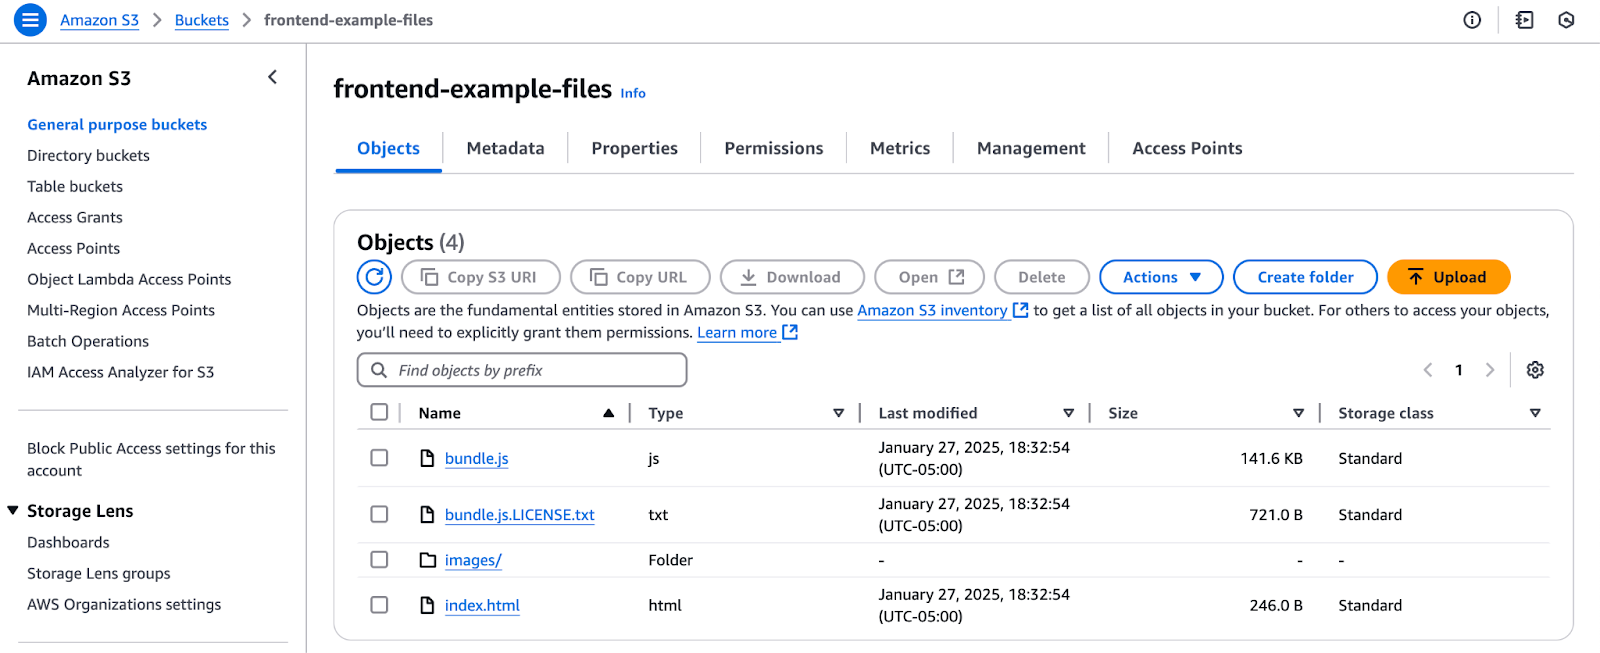Open the CloudShell icon in top bar
This screenshot has width=1600, height=653.
point(1524,20)
